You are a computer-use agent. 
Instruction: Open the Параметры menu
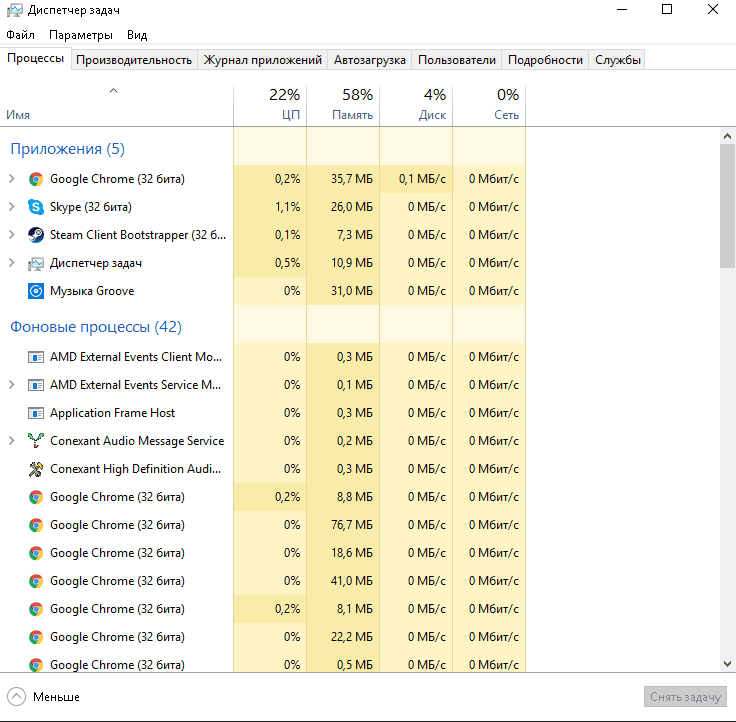click(x=81, y=35)
